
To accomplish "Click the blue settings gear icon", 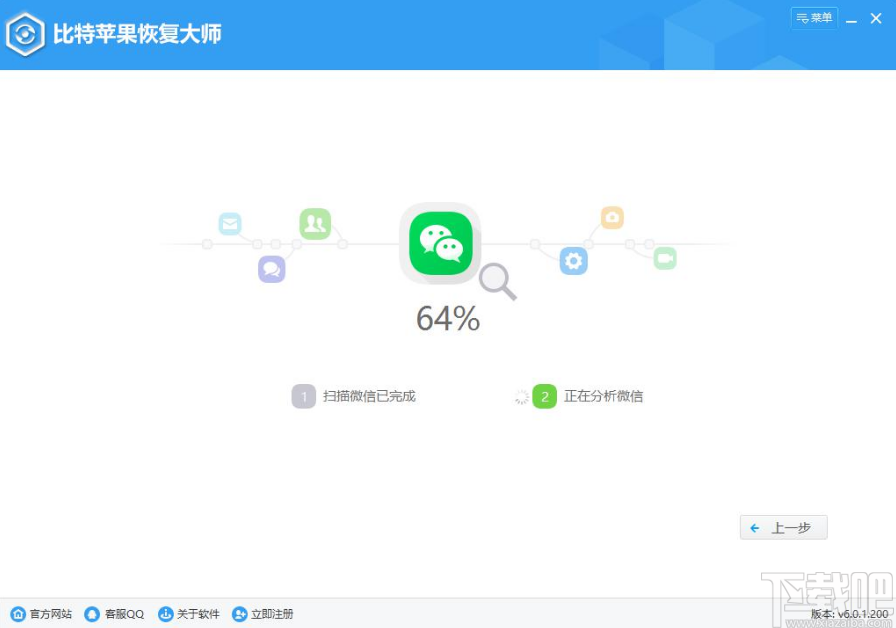I will [574, 261].
